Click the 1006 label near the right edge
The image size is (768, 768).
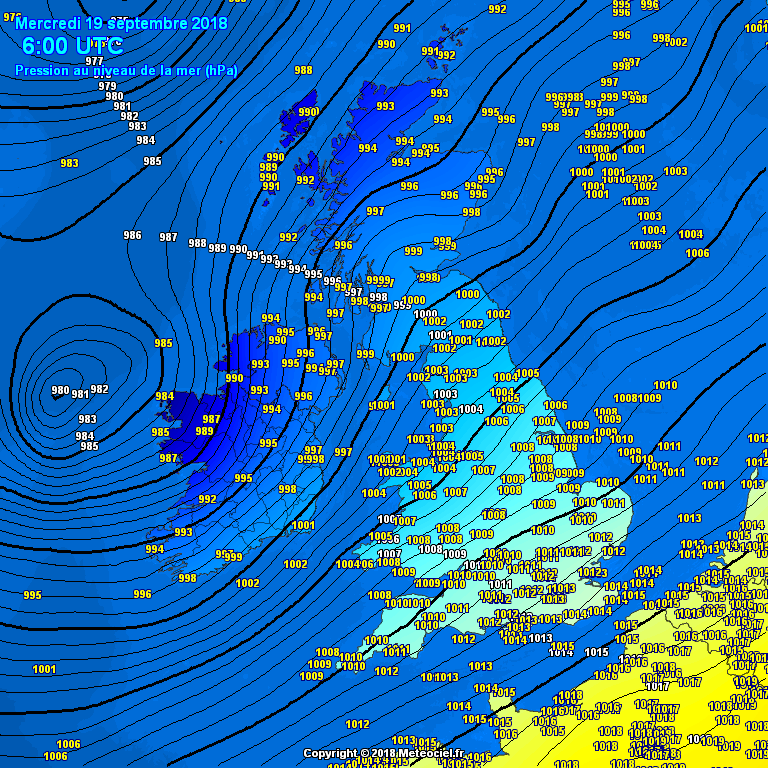click(697, 253)
